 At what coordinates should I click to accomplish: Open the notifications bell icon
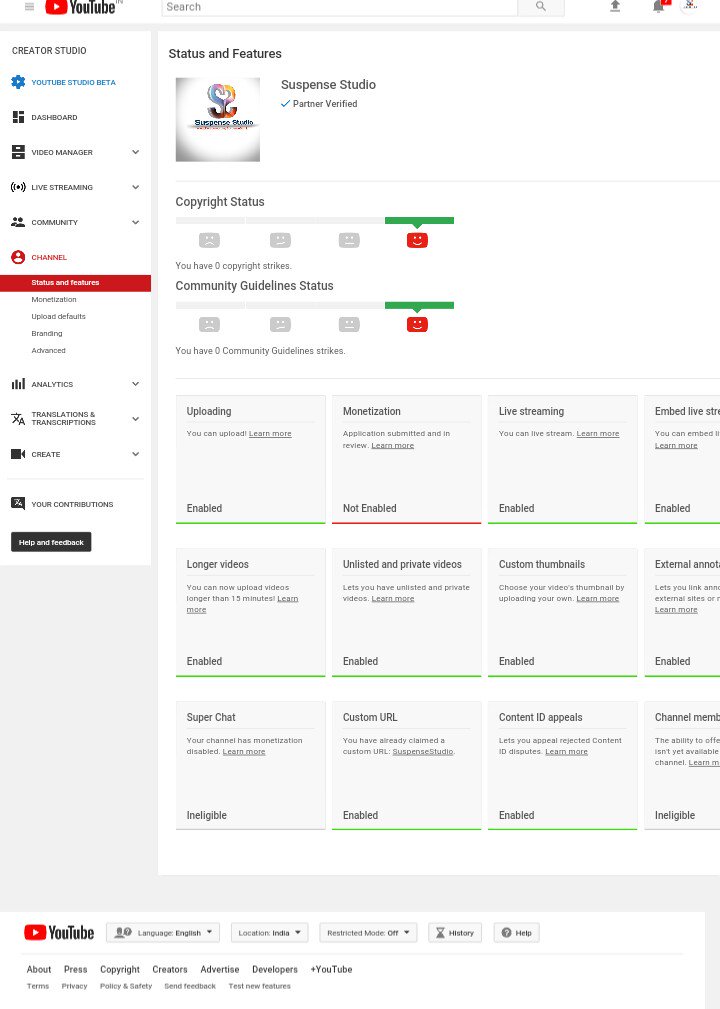coord(659,6)
